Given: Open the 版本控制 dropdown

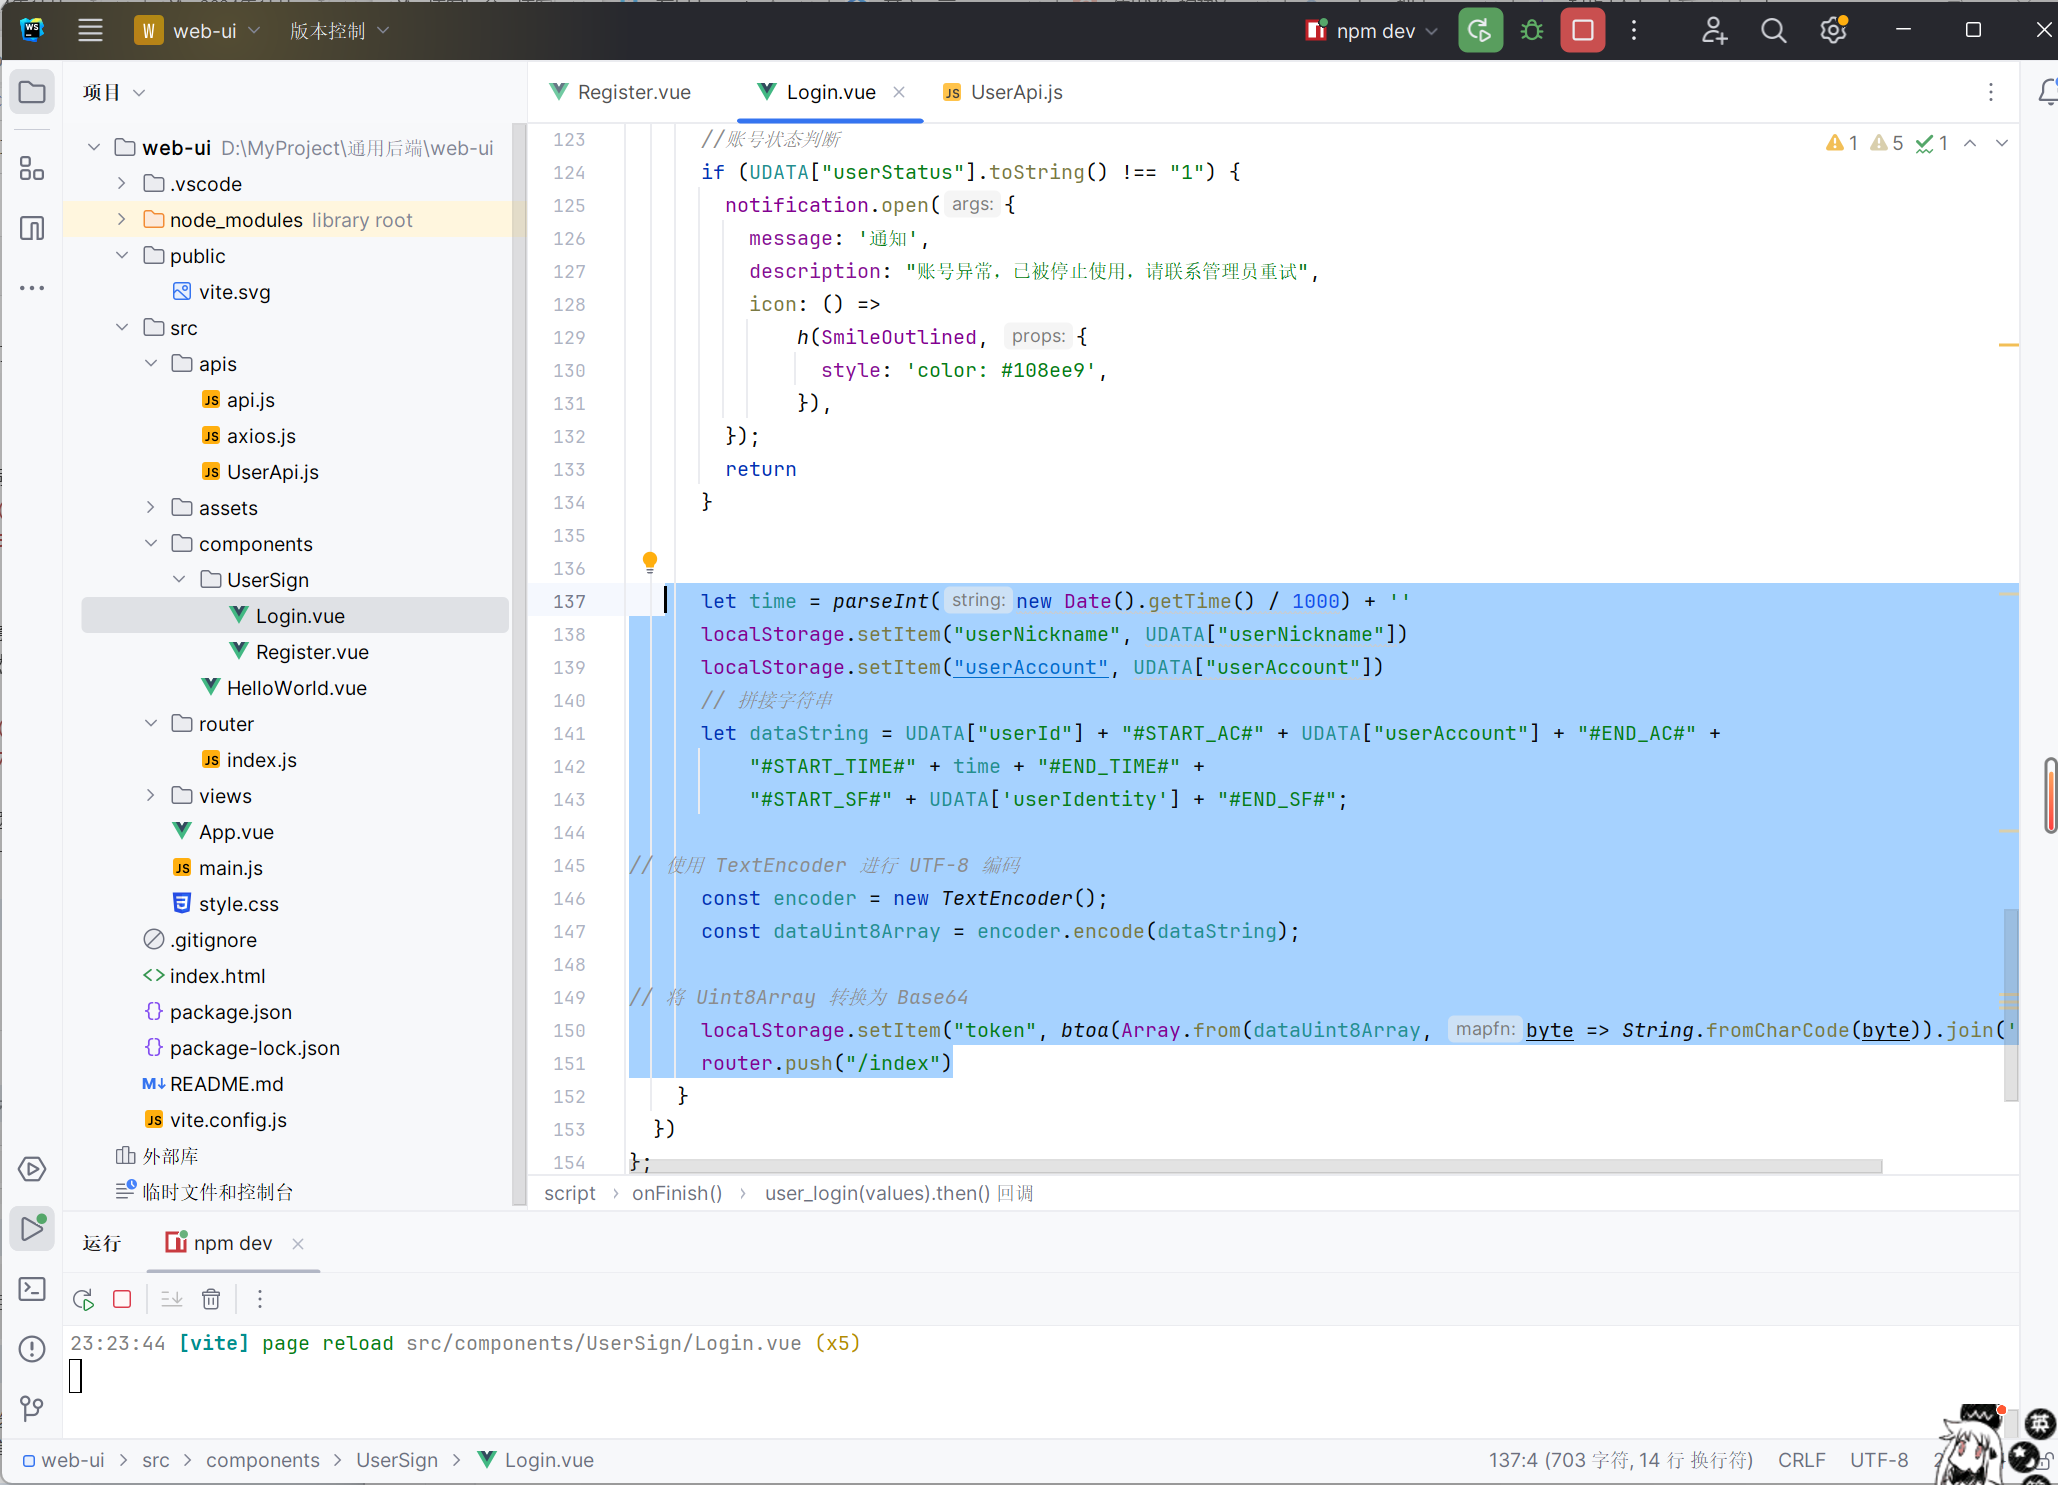Looking at the screenshot, I should point(339,31).
